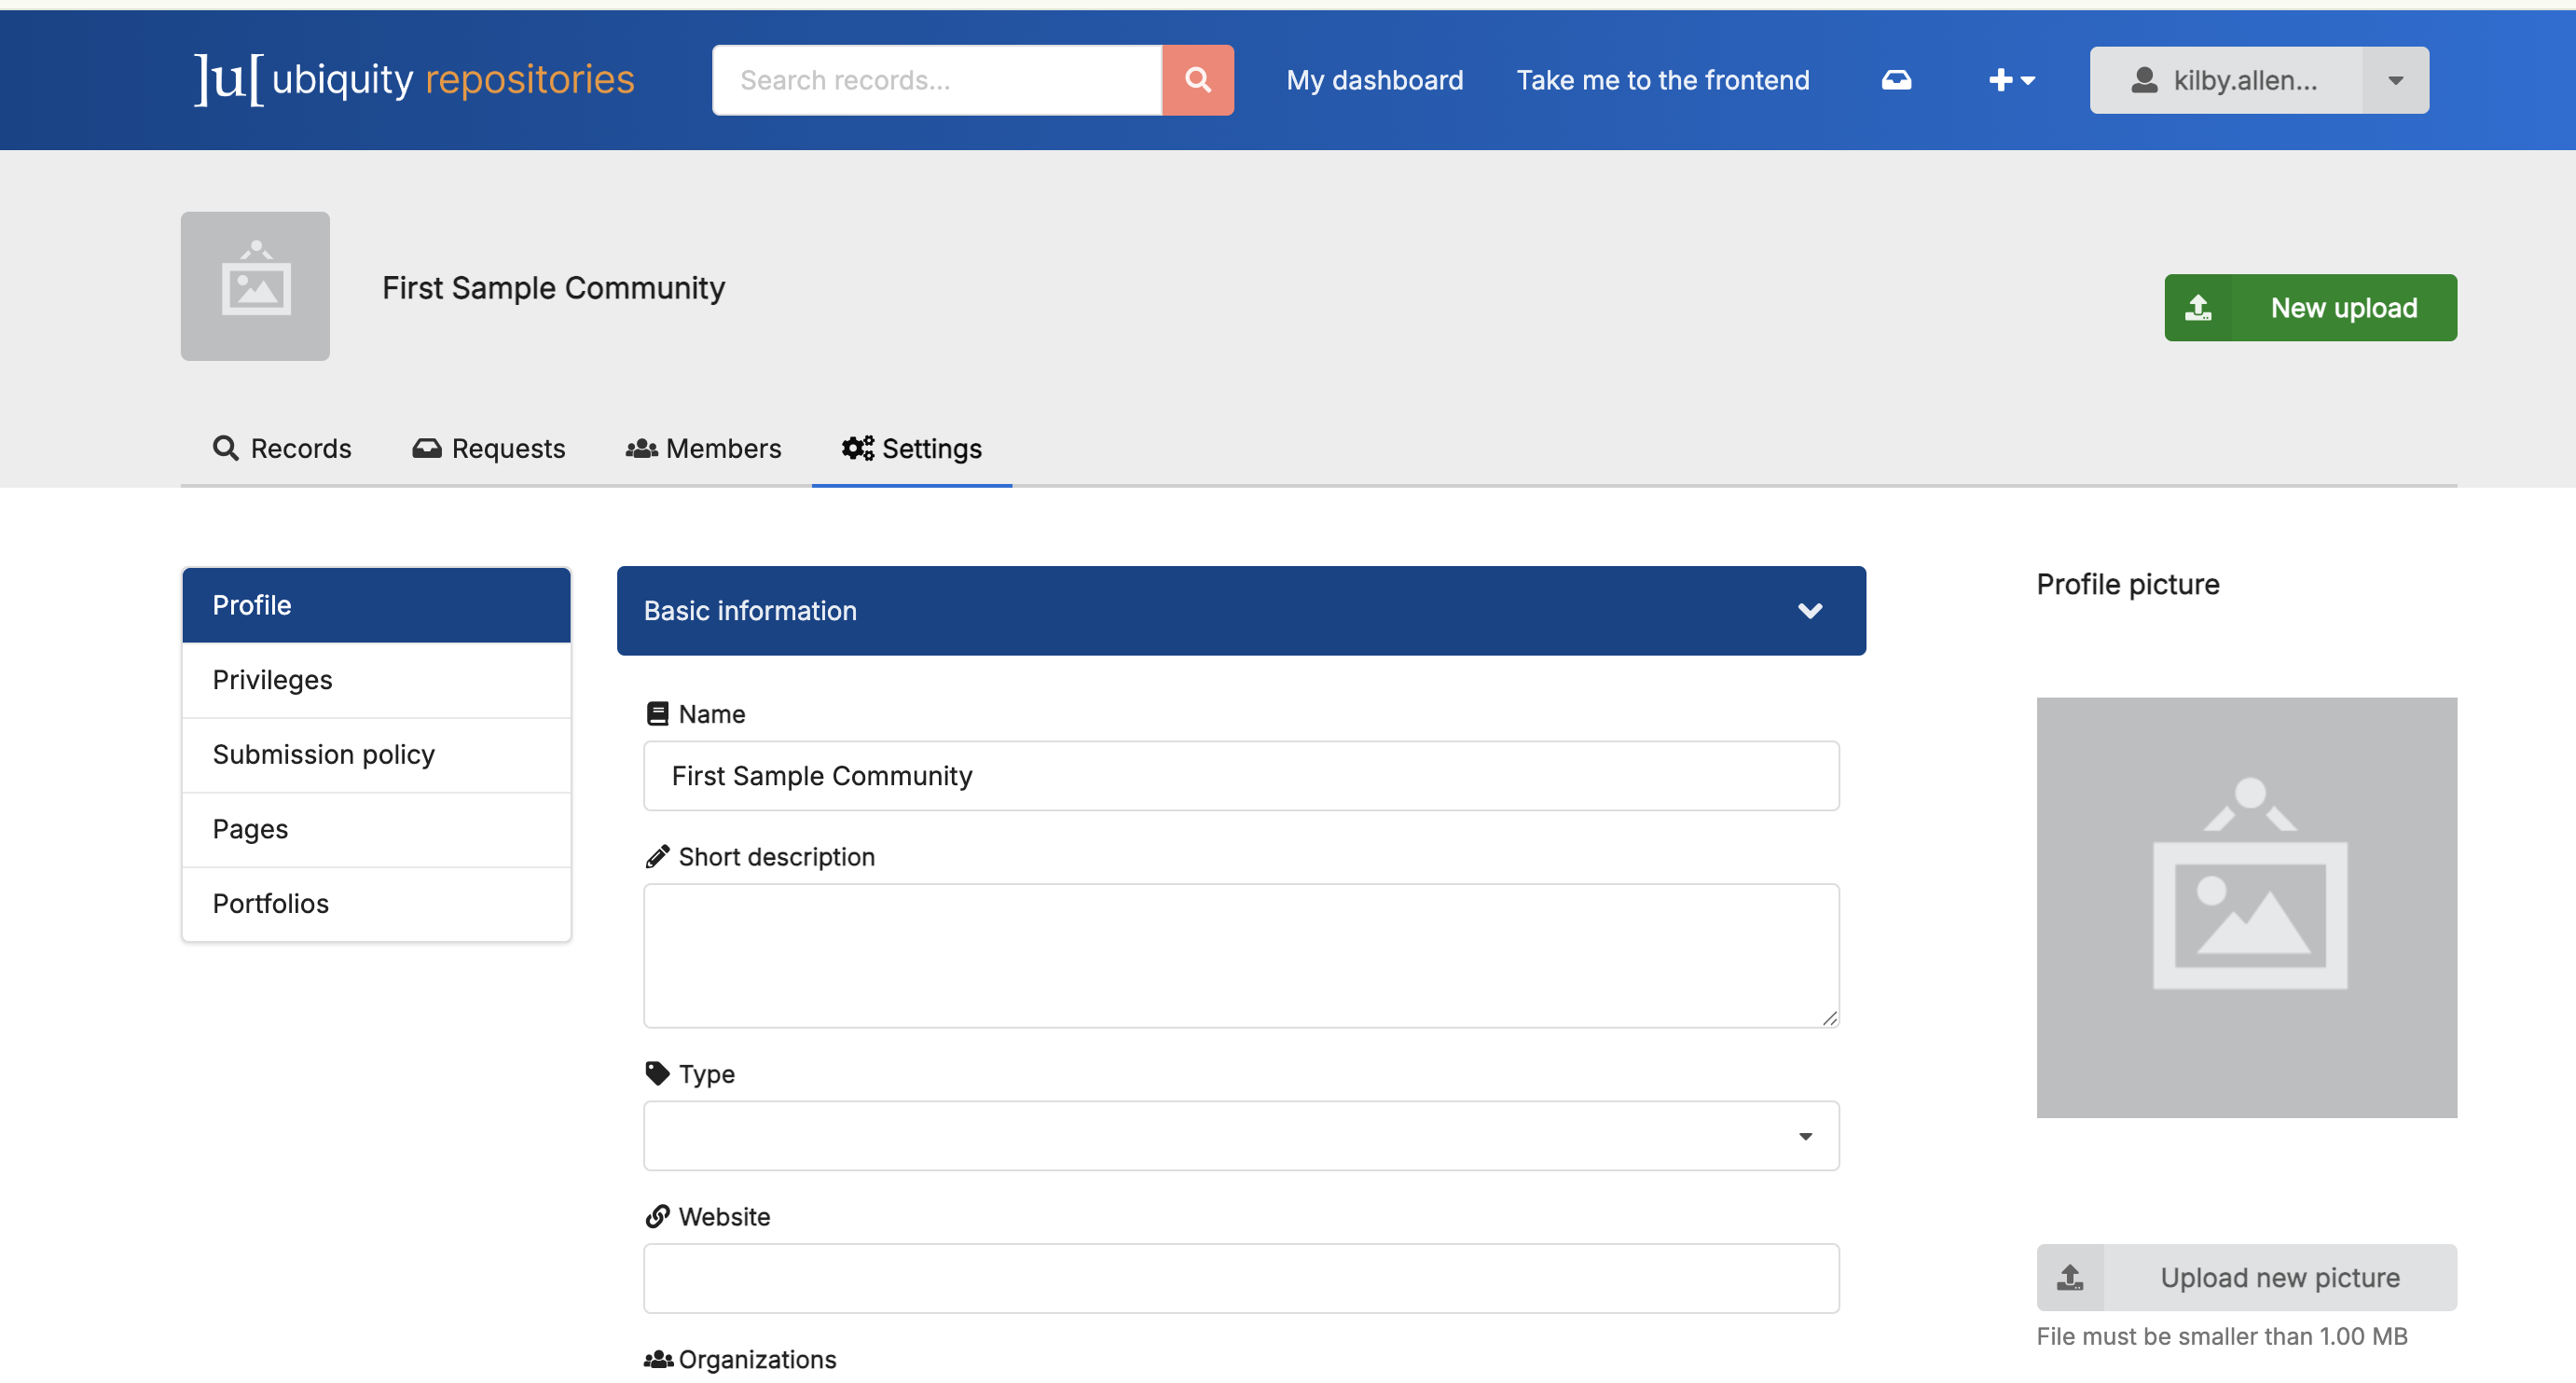
Task: Go to the Members tab
Action: 704,448
